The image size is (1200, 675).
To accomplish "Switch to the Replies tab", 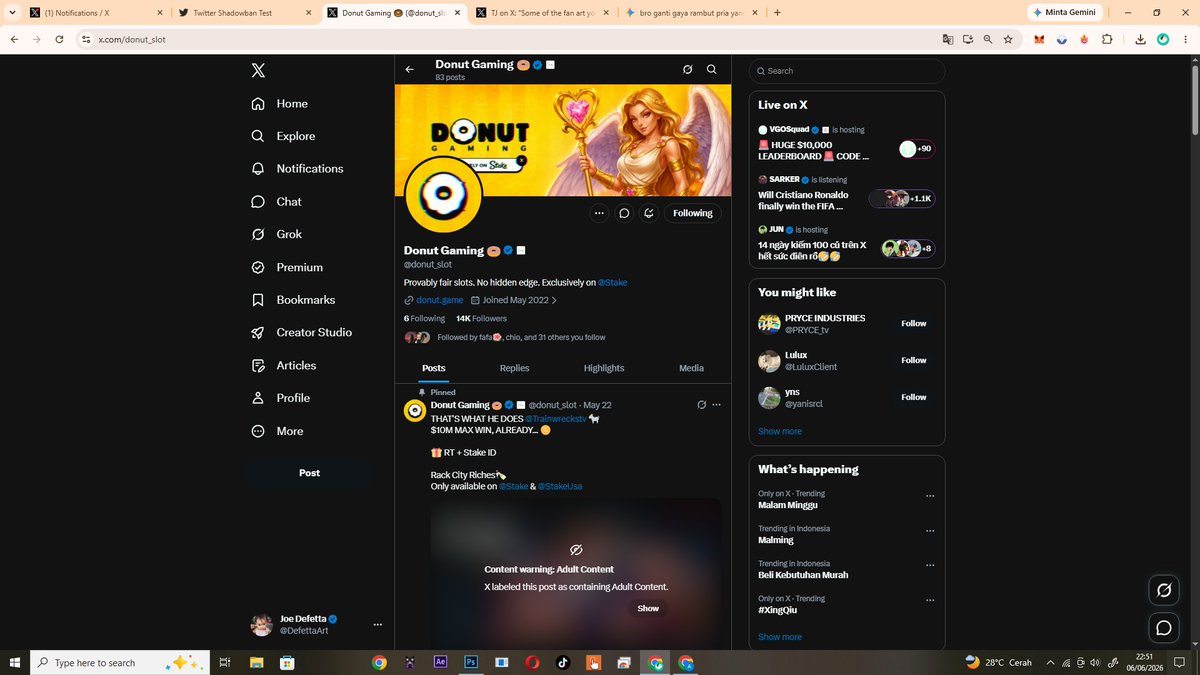I will coord(514,368).
